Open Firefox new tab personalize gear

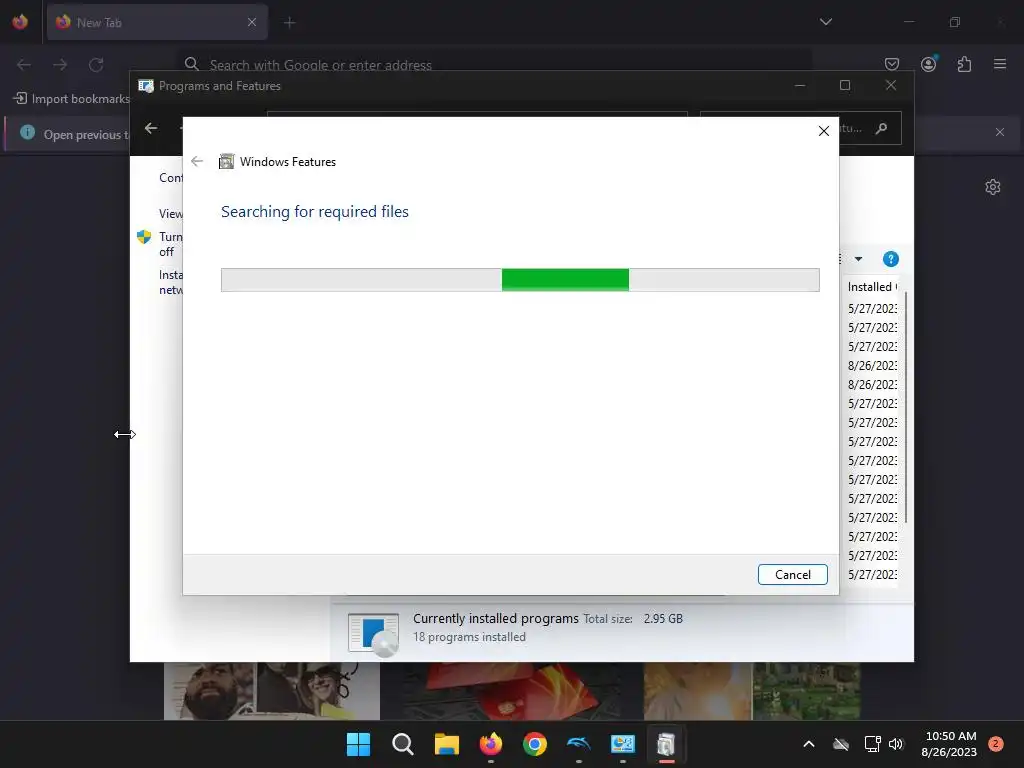(x=992, y=187)
